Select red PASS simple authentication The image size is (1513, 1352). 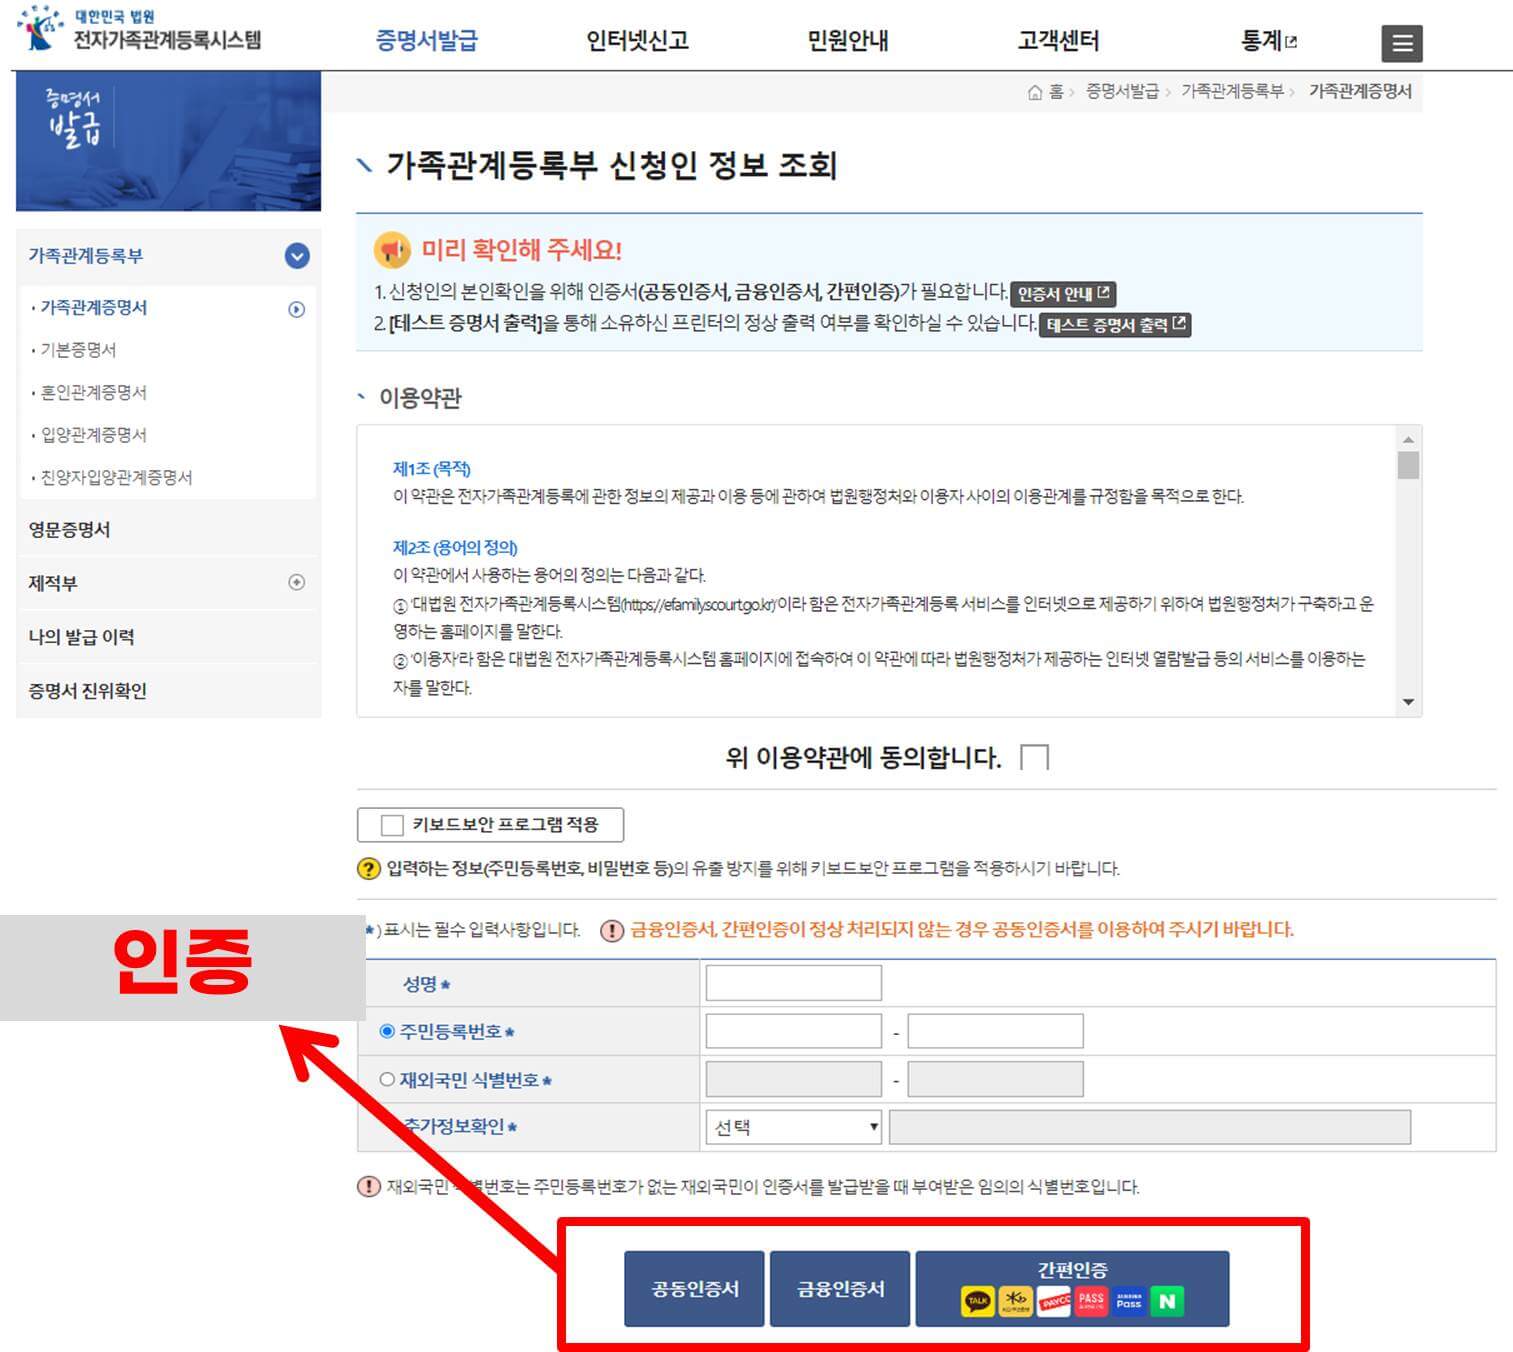tap(1090, 1300)
